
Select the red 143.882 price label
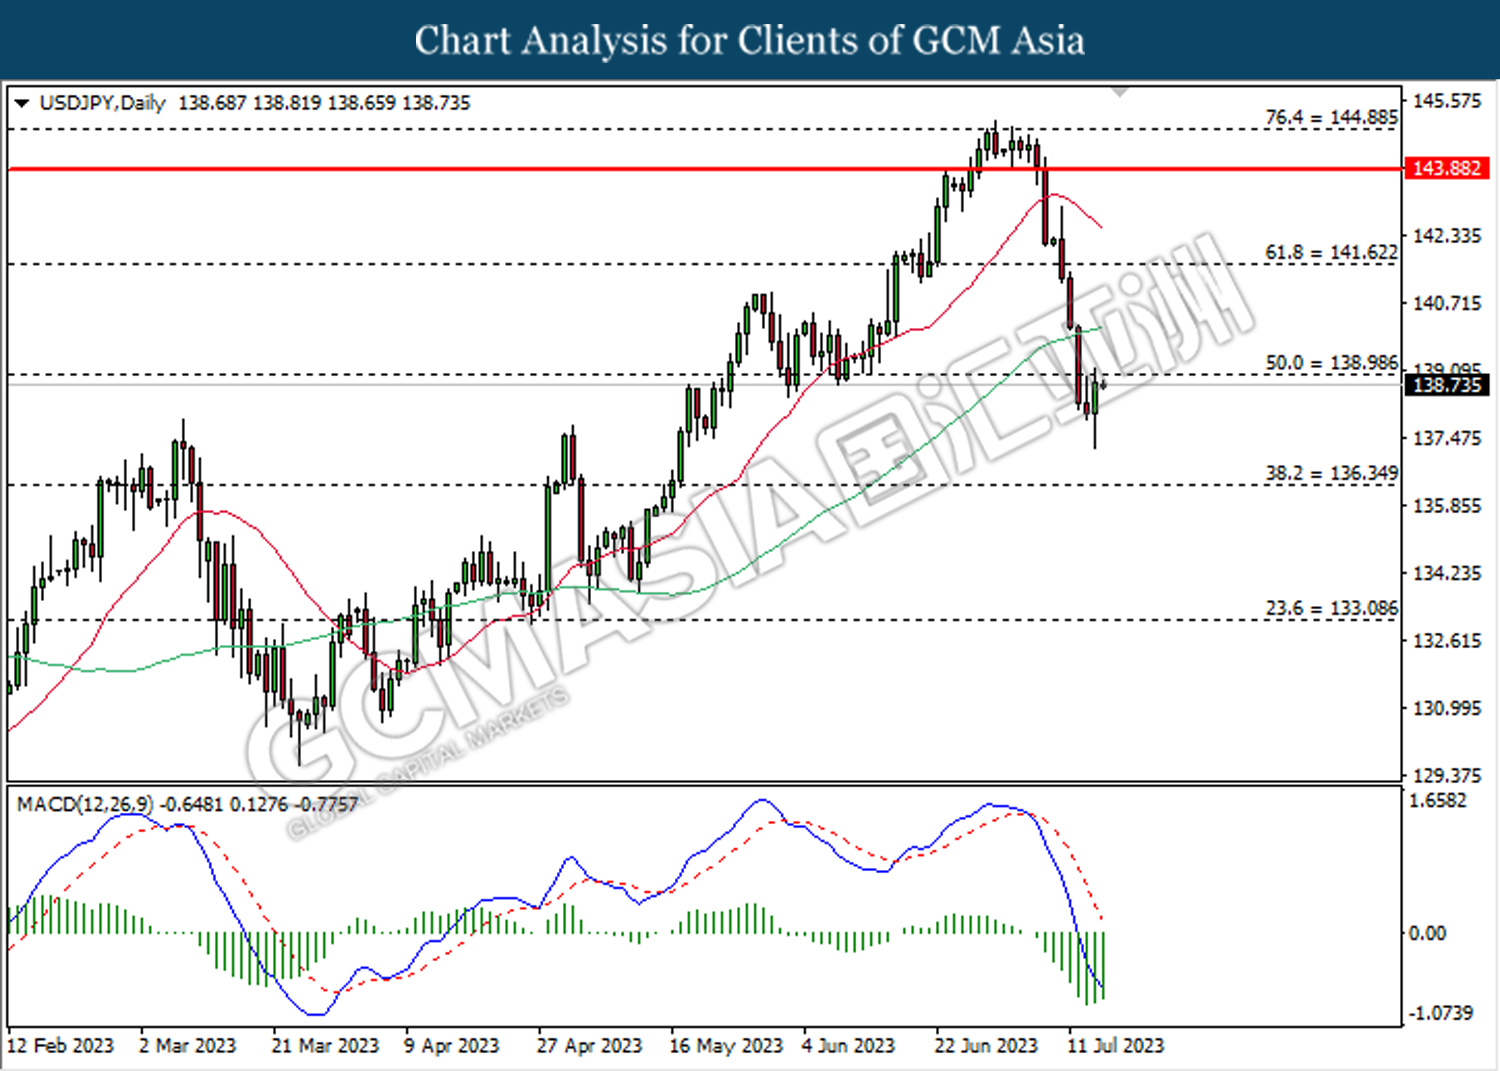(1446, 168)
